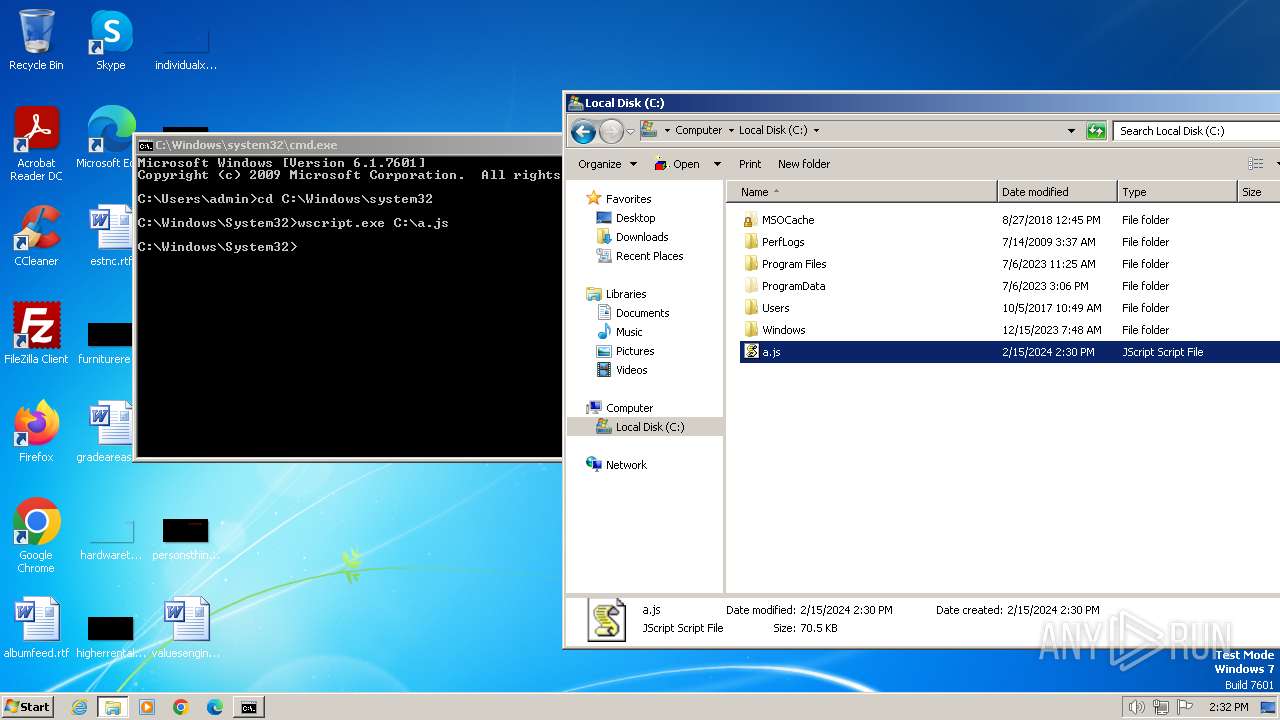This screenshot has height=720, width=1280.
Task: Open Firefox desktop shortcut
Action: click(x=36, y=432)
